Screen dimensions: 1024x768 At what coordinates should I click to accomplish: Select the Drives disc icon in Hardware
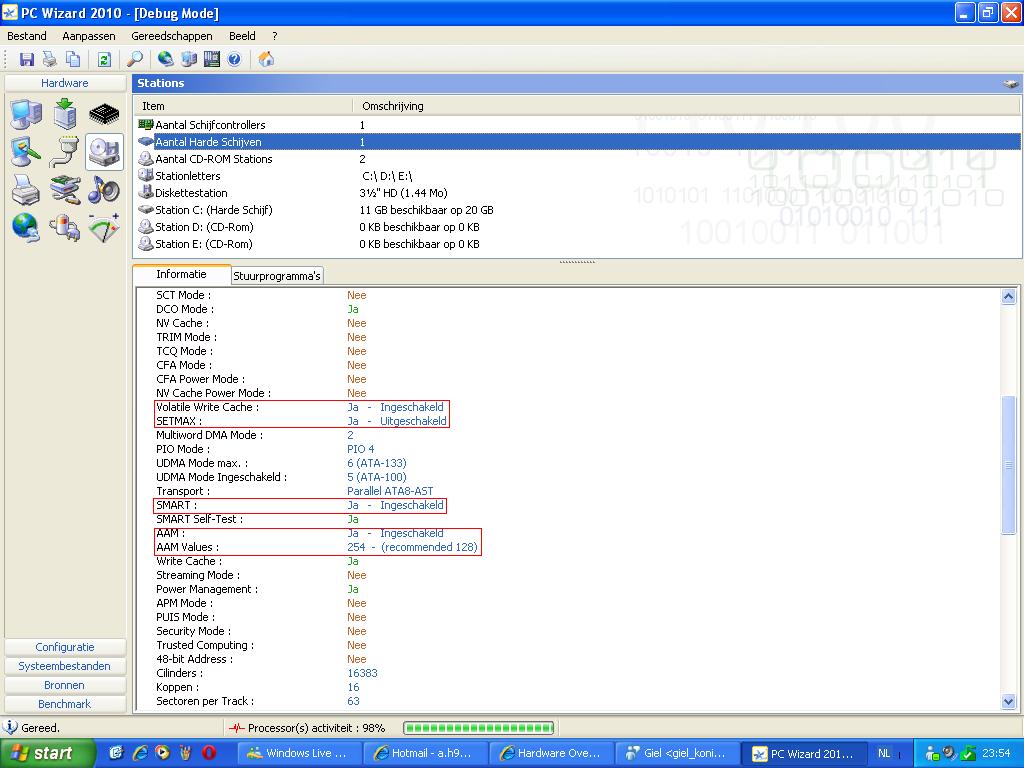104,152
